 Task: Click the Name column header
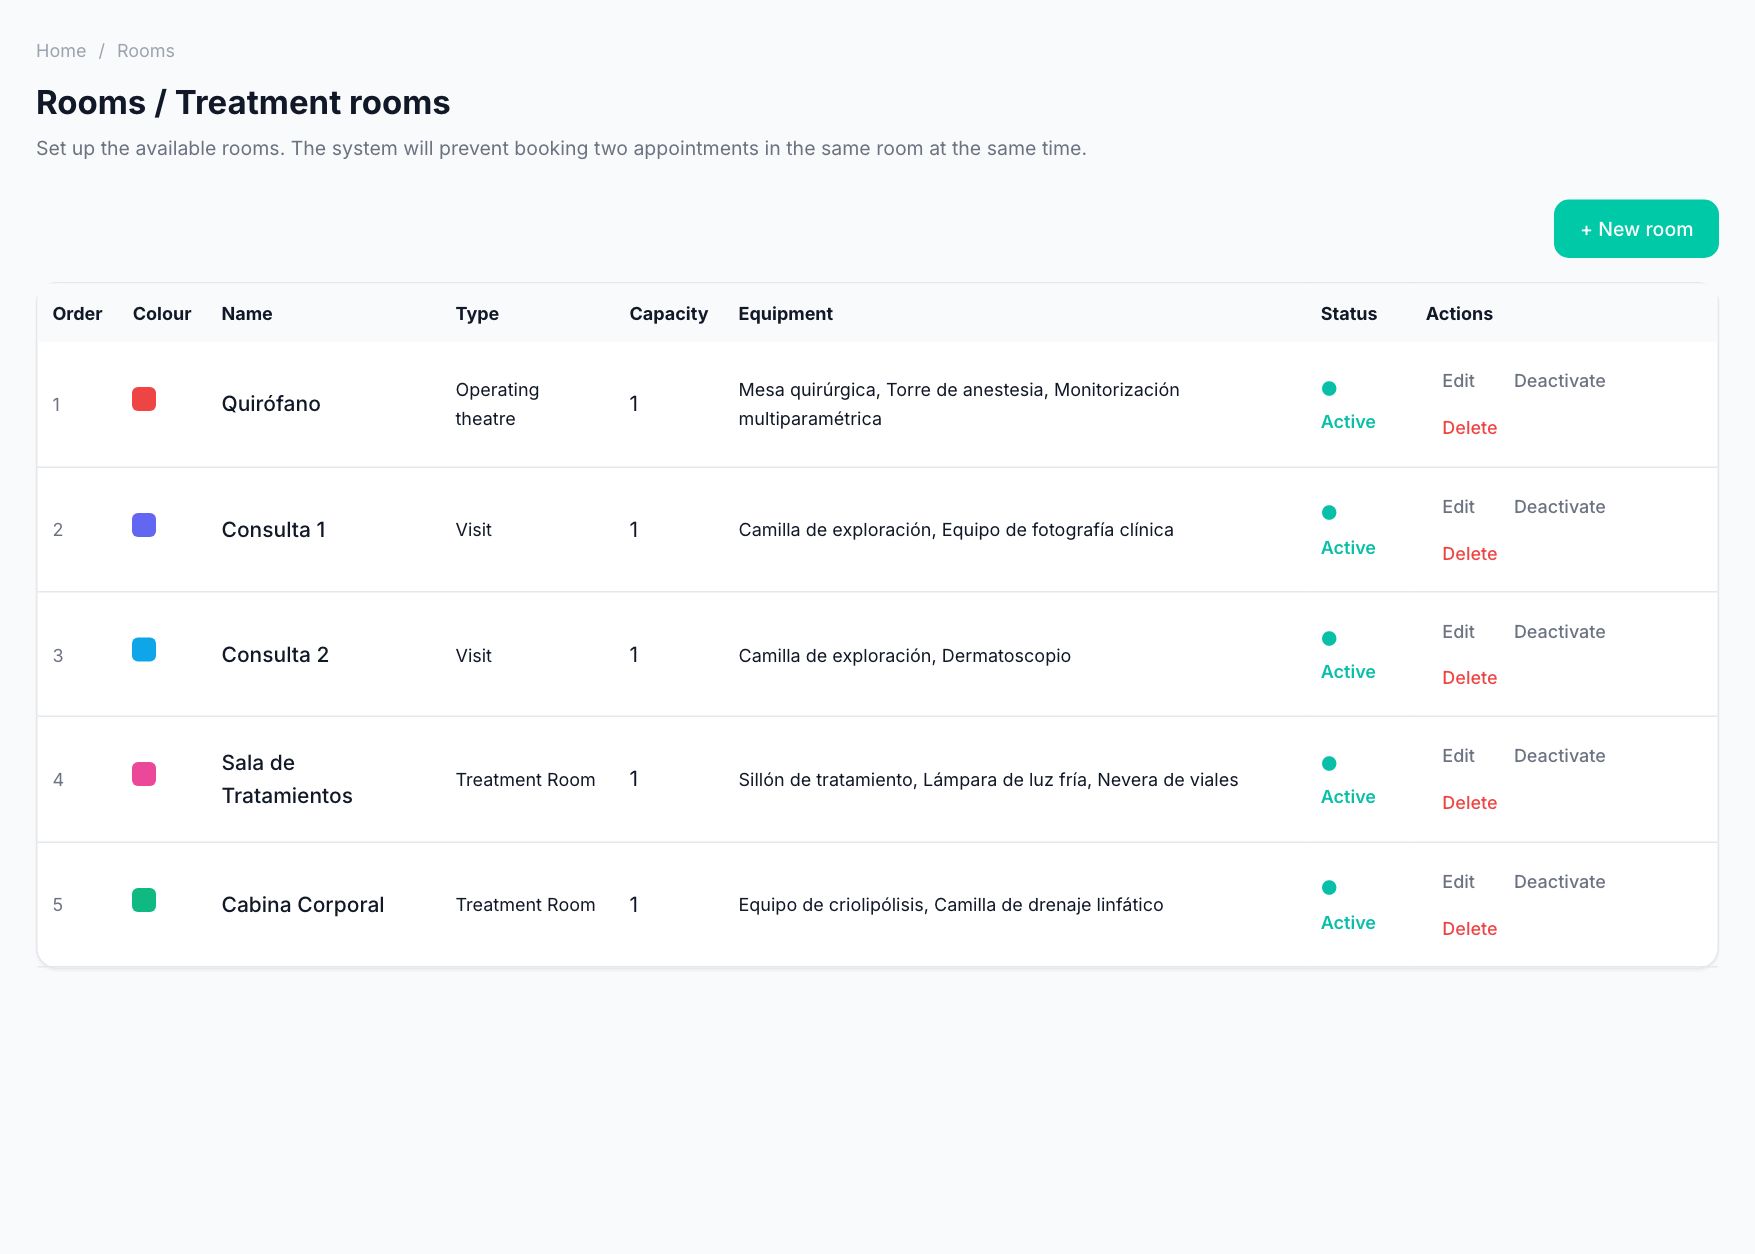(247, 314)
